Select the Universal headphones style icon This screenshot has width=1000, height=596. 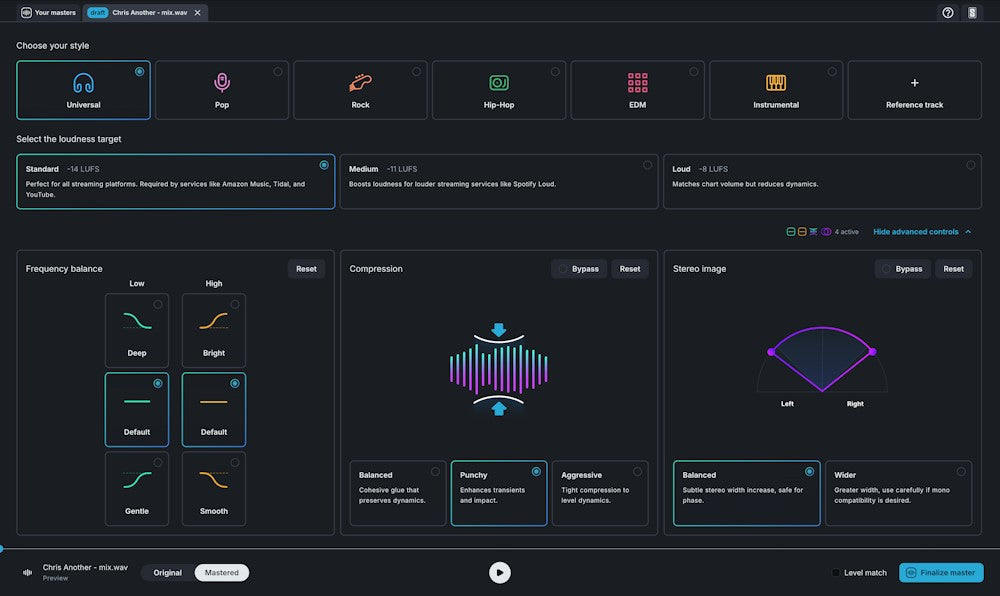click(x=83, y=83)
